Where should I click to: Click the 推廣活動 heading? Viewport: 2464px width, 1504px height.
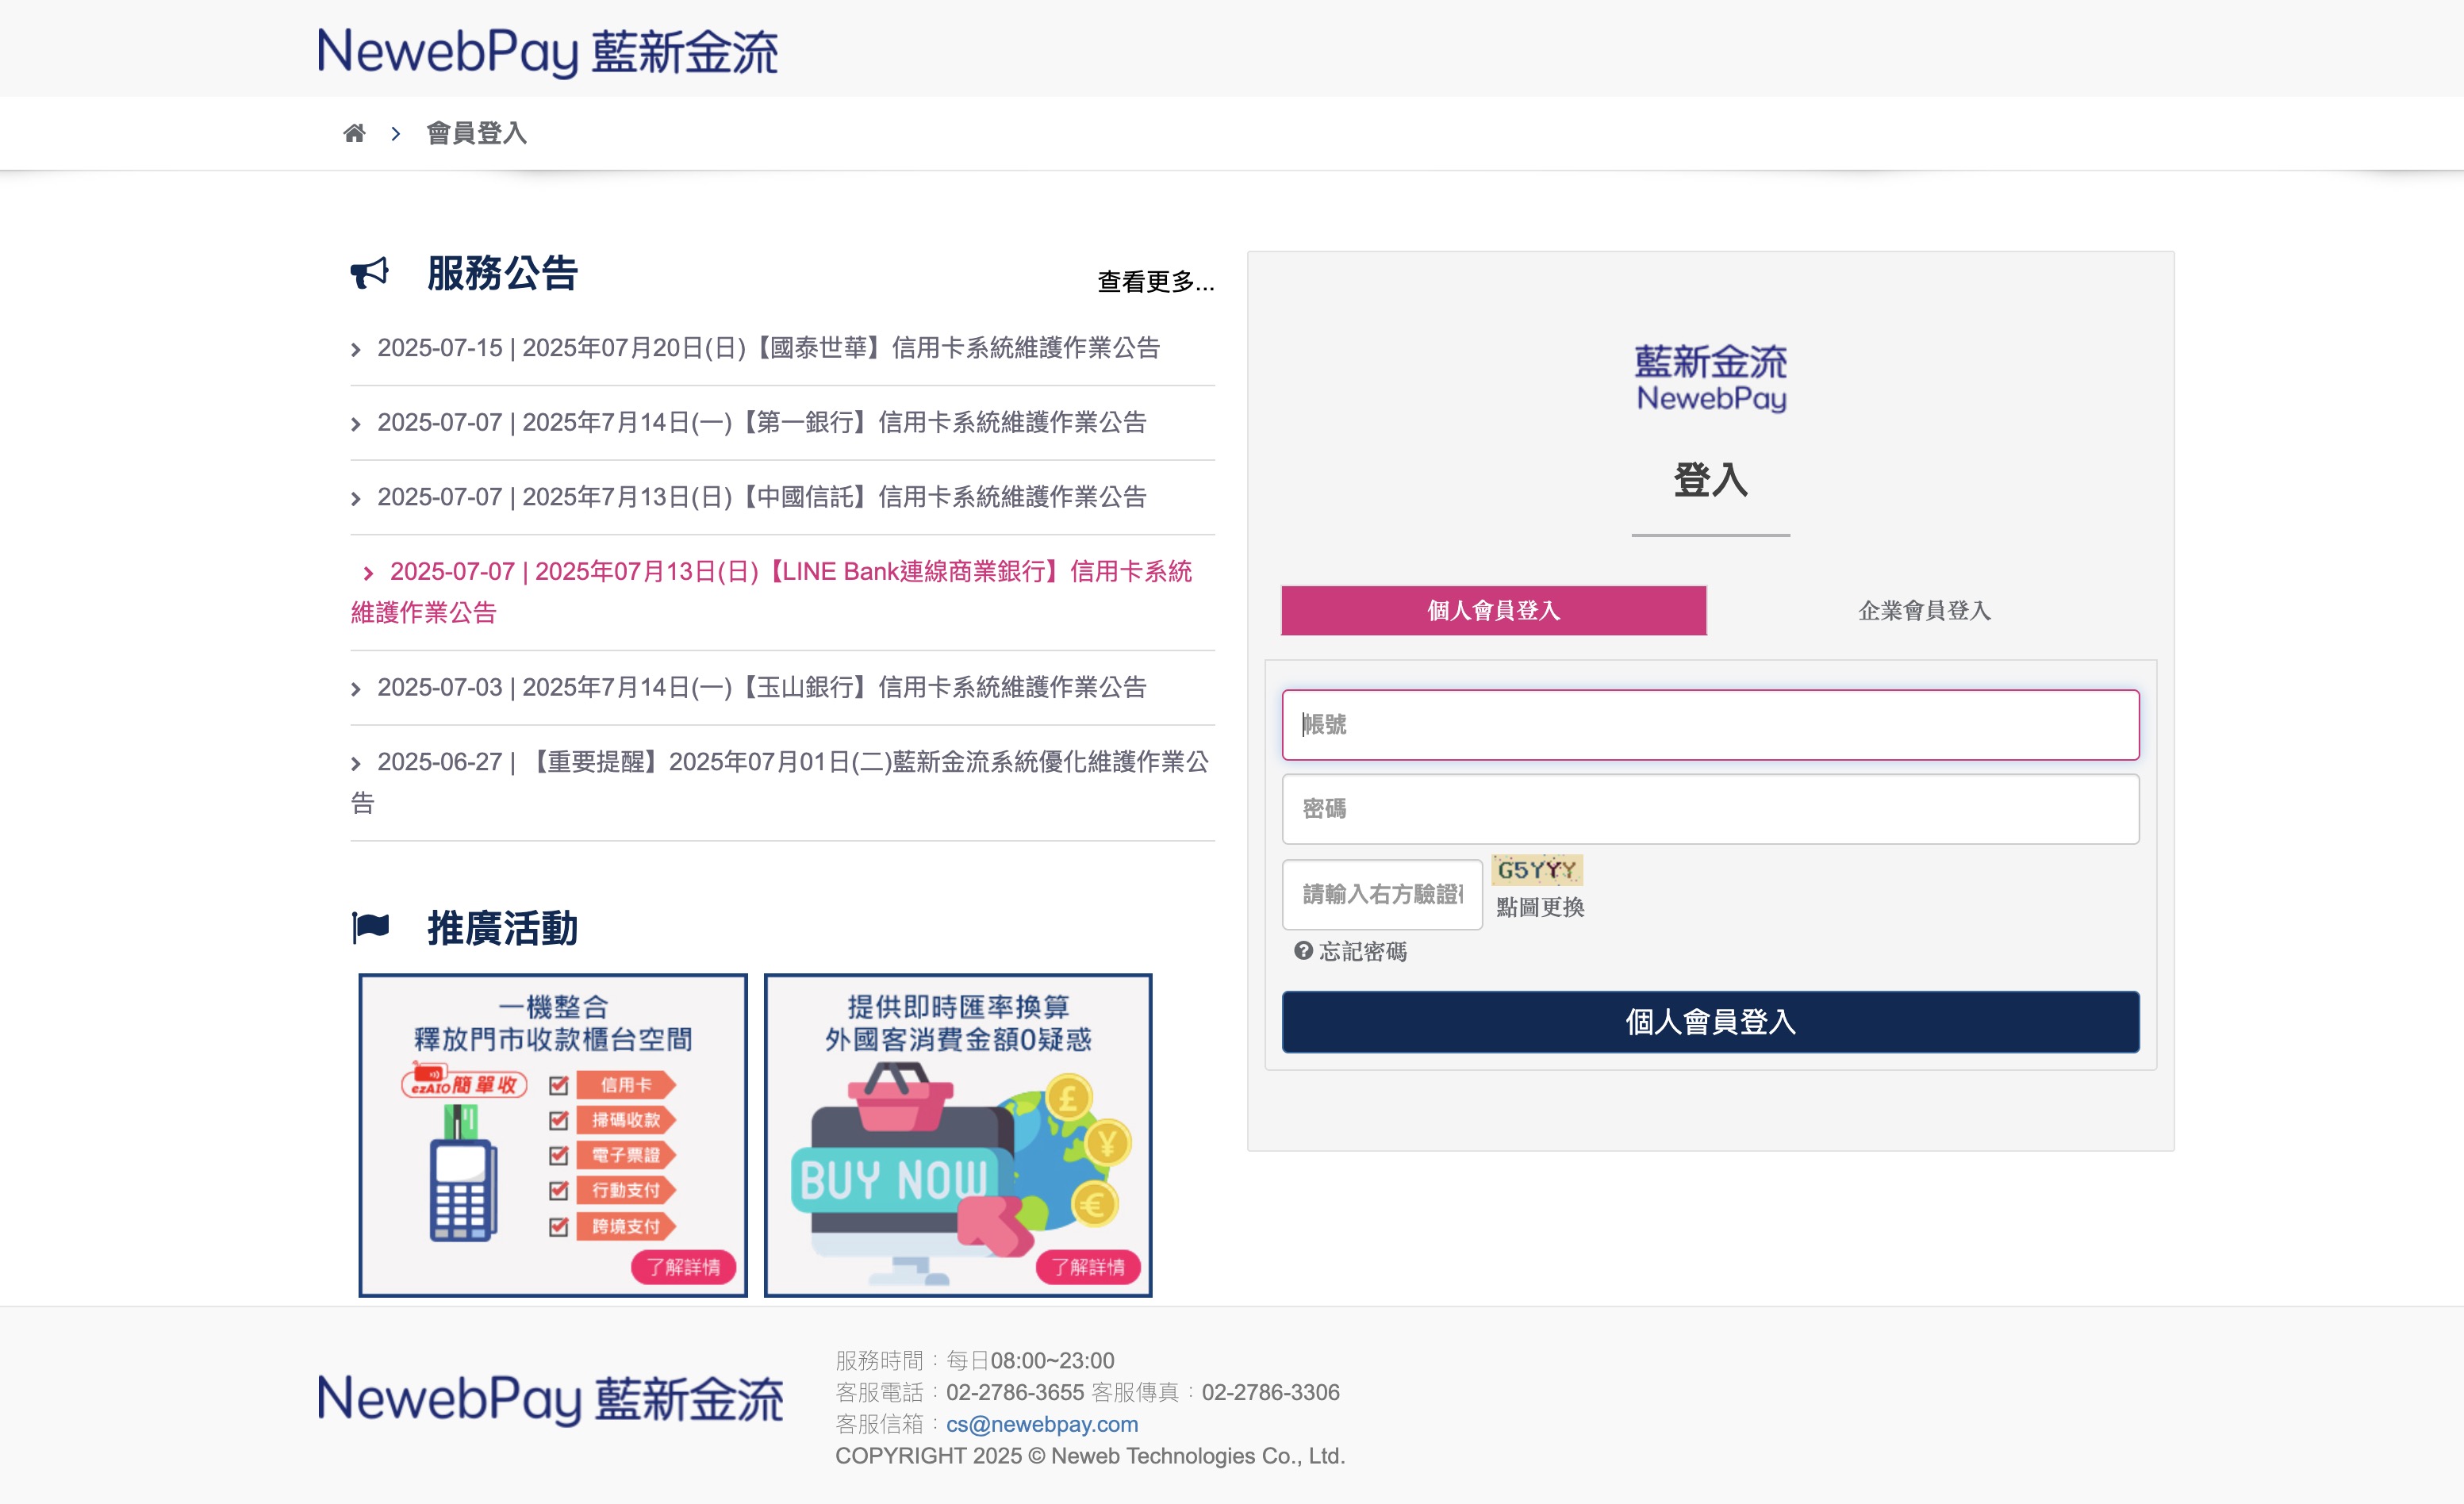click(x=502, y=929)
